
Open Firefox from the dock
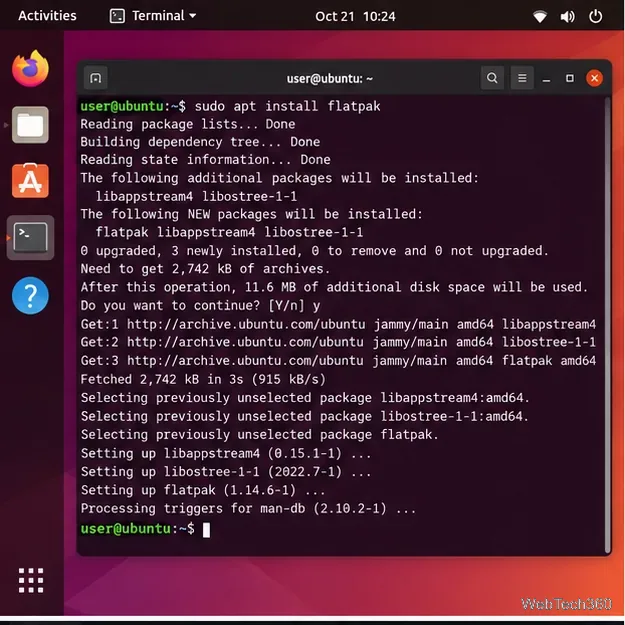click(30, 69)
